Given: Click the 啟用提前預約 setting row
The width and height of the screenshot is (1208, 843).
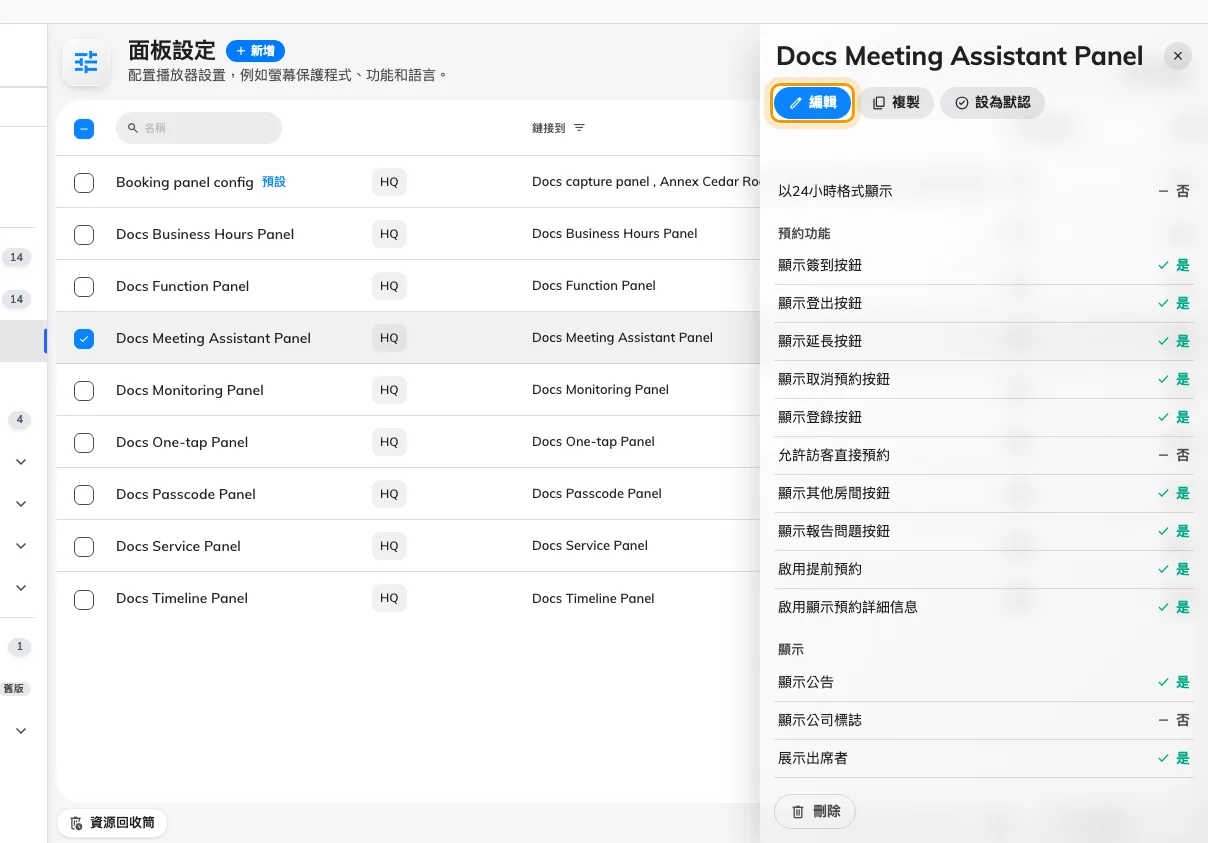Looking at the screenshot, I should click(984, 569).
